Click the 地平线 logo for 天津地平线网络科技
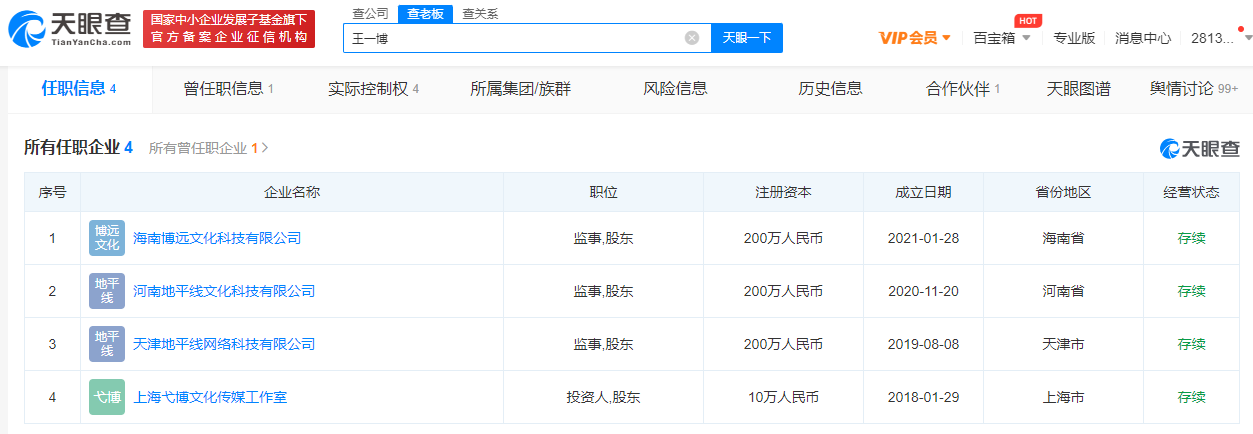Screen dimensions: 1253x434 coord(107,344)
